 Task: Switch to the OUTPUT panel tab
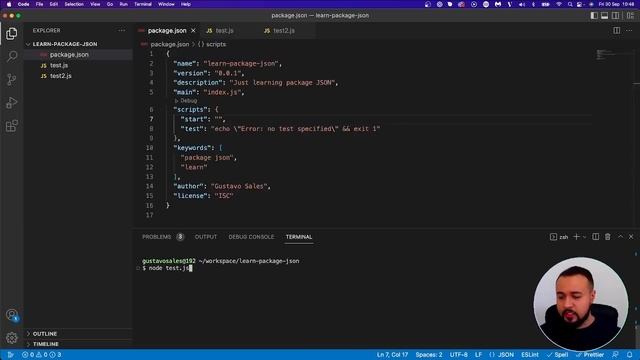click(206, 237)
